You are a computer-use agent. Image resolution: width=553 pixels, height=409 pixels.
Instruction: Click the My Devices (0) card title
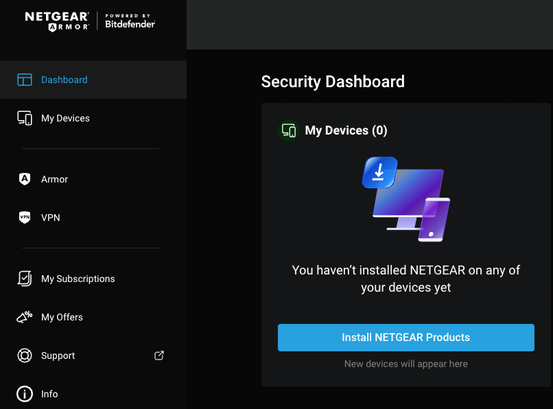(x=346, y=130)
